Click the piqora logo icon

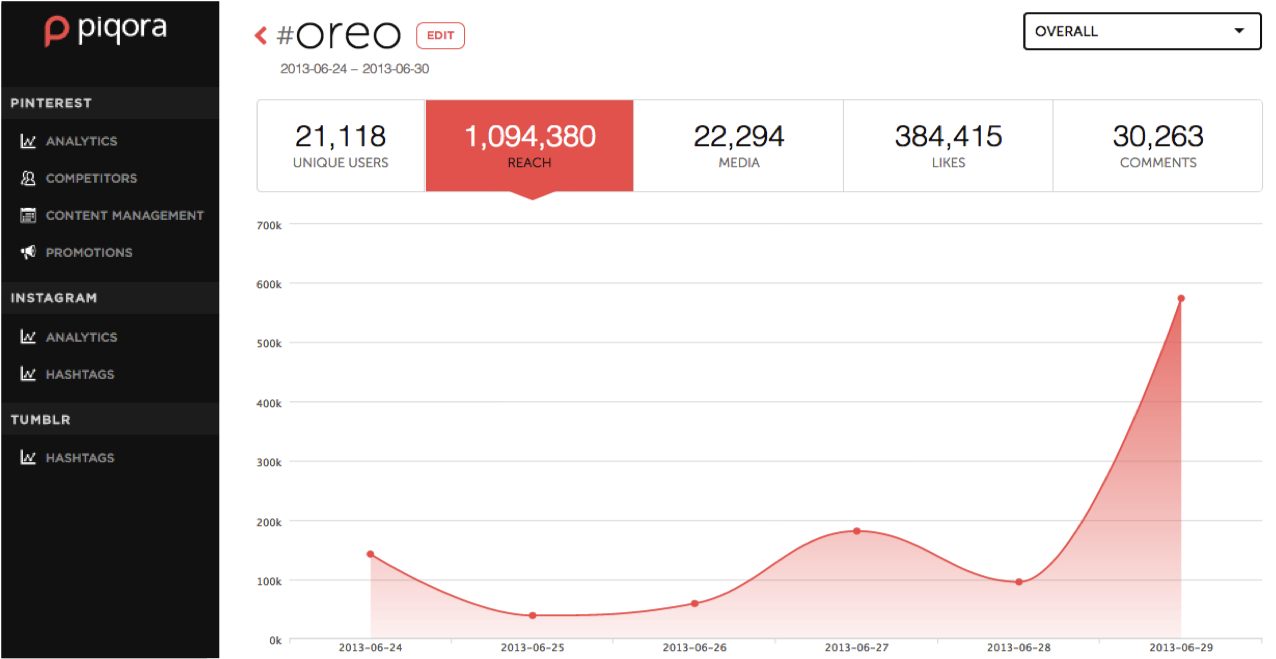coord(58,31)
